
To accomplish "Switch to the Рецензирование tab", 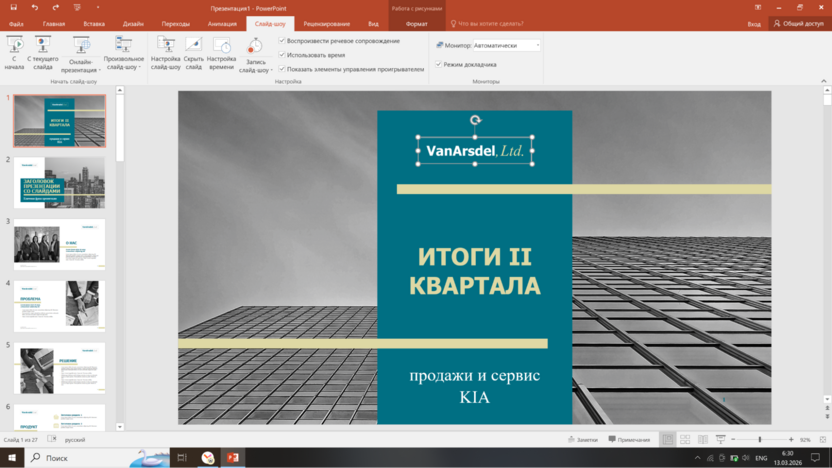I will (x=326, y=24).
